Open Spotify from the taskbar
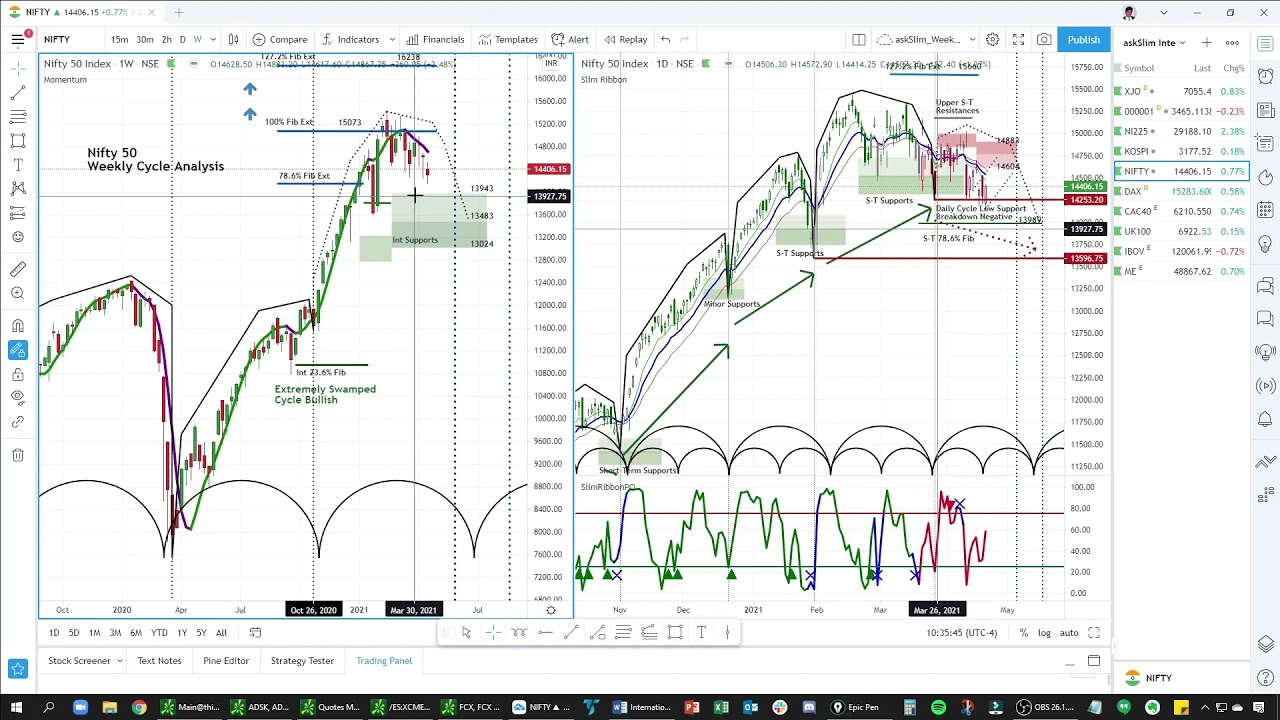This screenshot has height=720, width=1280. click(x=938, y=707)
